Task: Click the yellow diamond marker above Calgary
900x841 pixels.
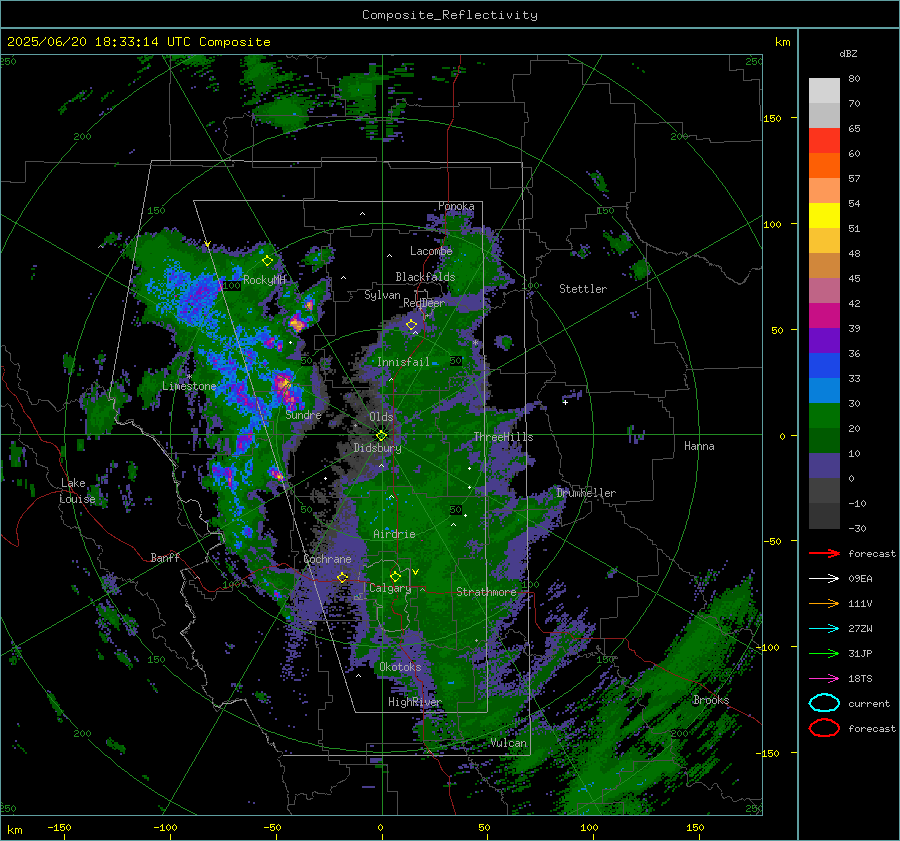Action: coord(395,576)
